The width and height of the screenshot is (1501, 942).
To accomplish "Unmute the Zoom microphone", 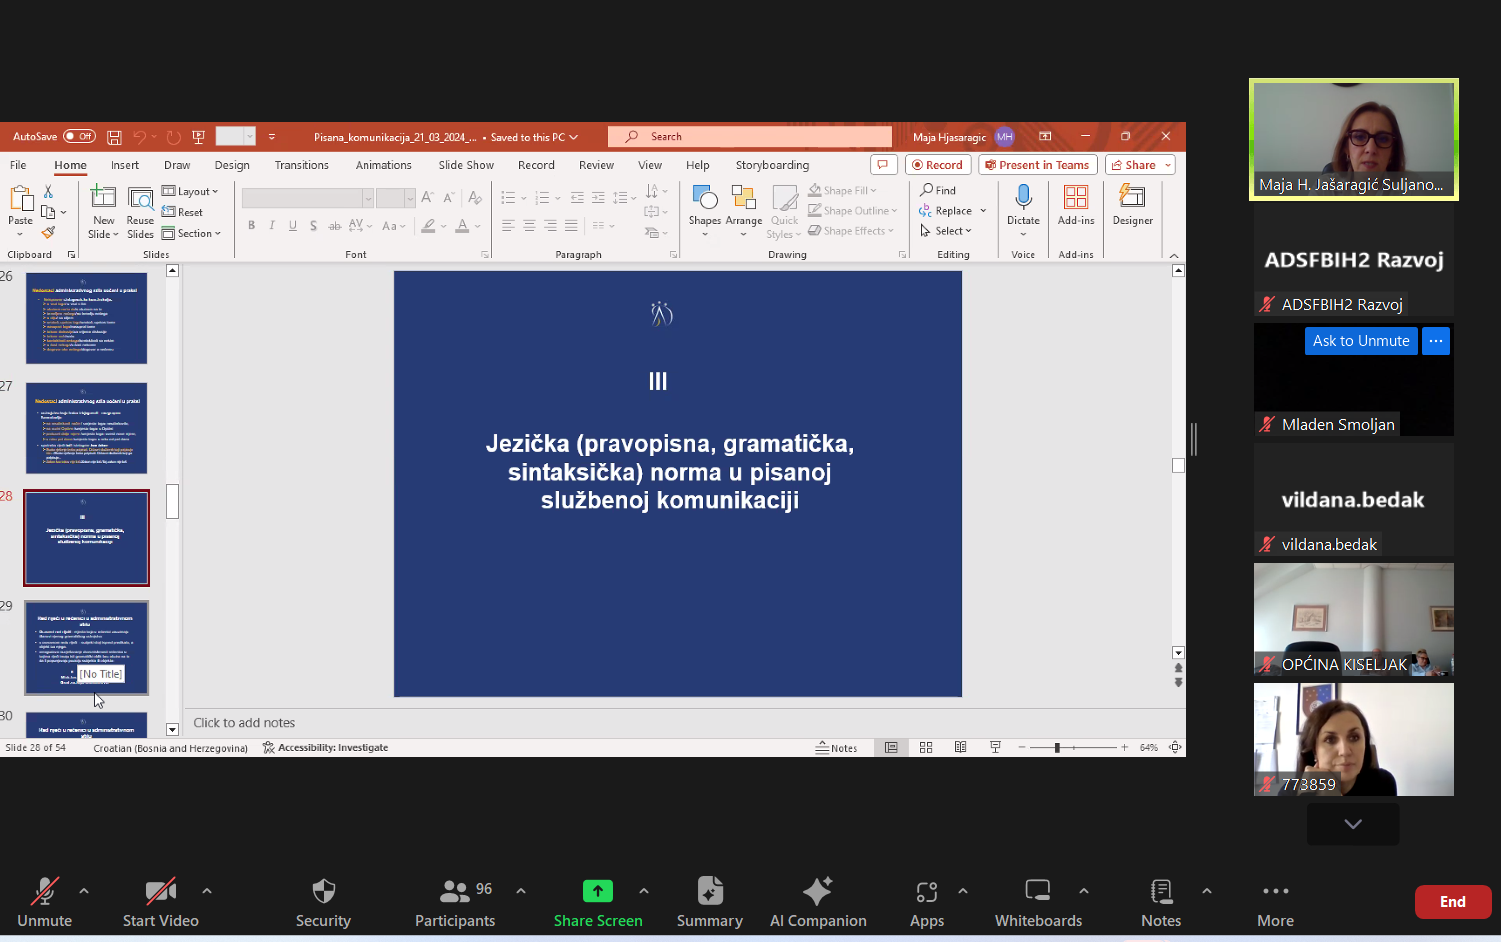I will pyautogui.click(x=44, y=892).
